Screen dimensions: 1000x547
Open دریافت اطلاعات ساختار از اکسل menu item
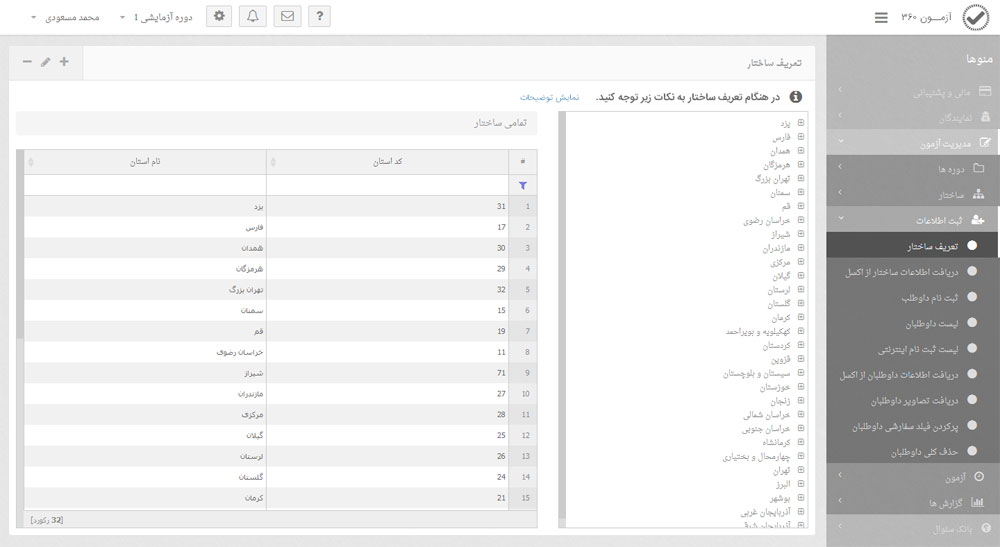click(x=913, y=271)
